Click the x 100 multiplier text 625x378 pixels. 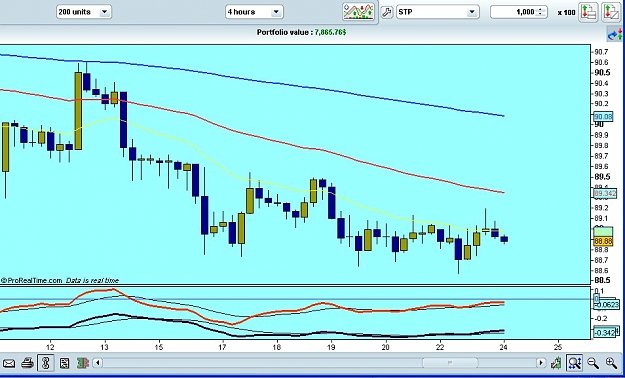(566, 12)
